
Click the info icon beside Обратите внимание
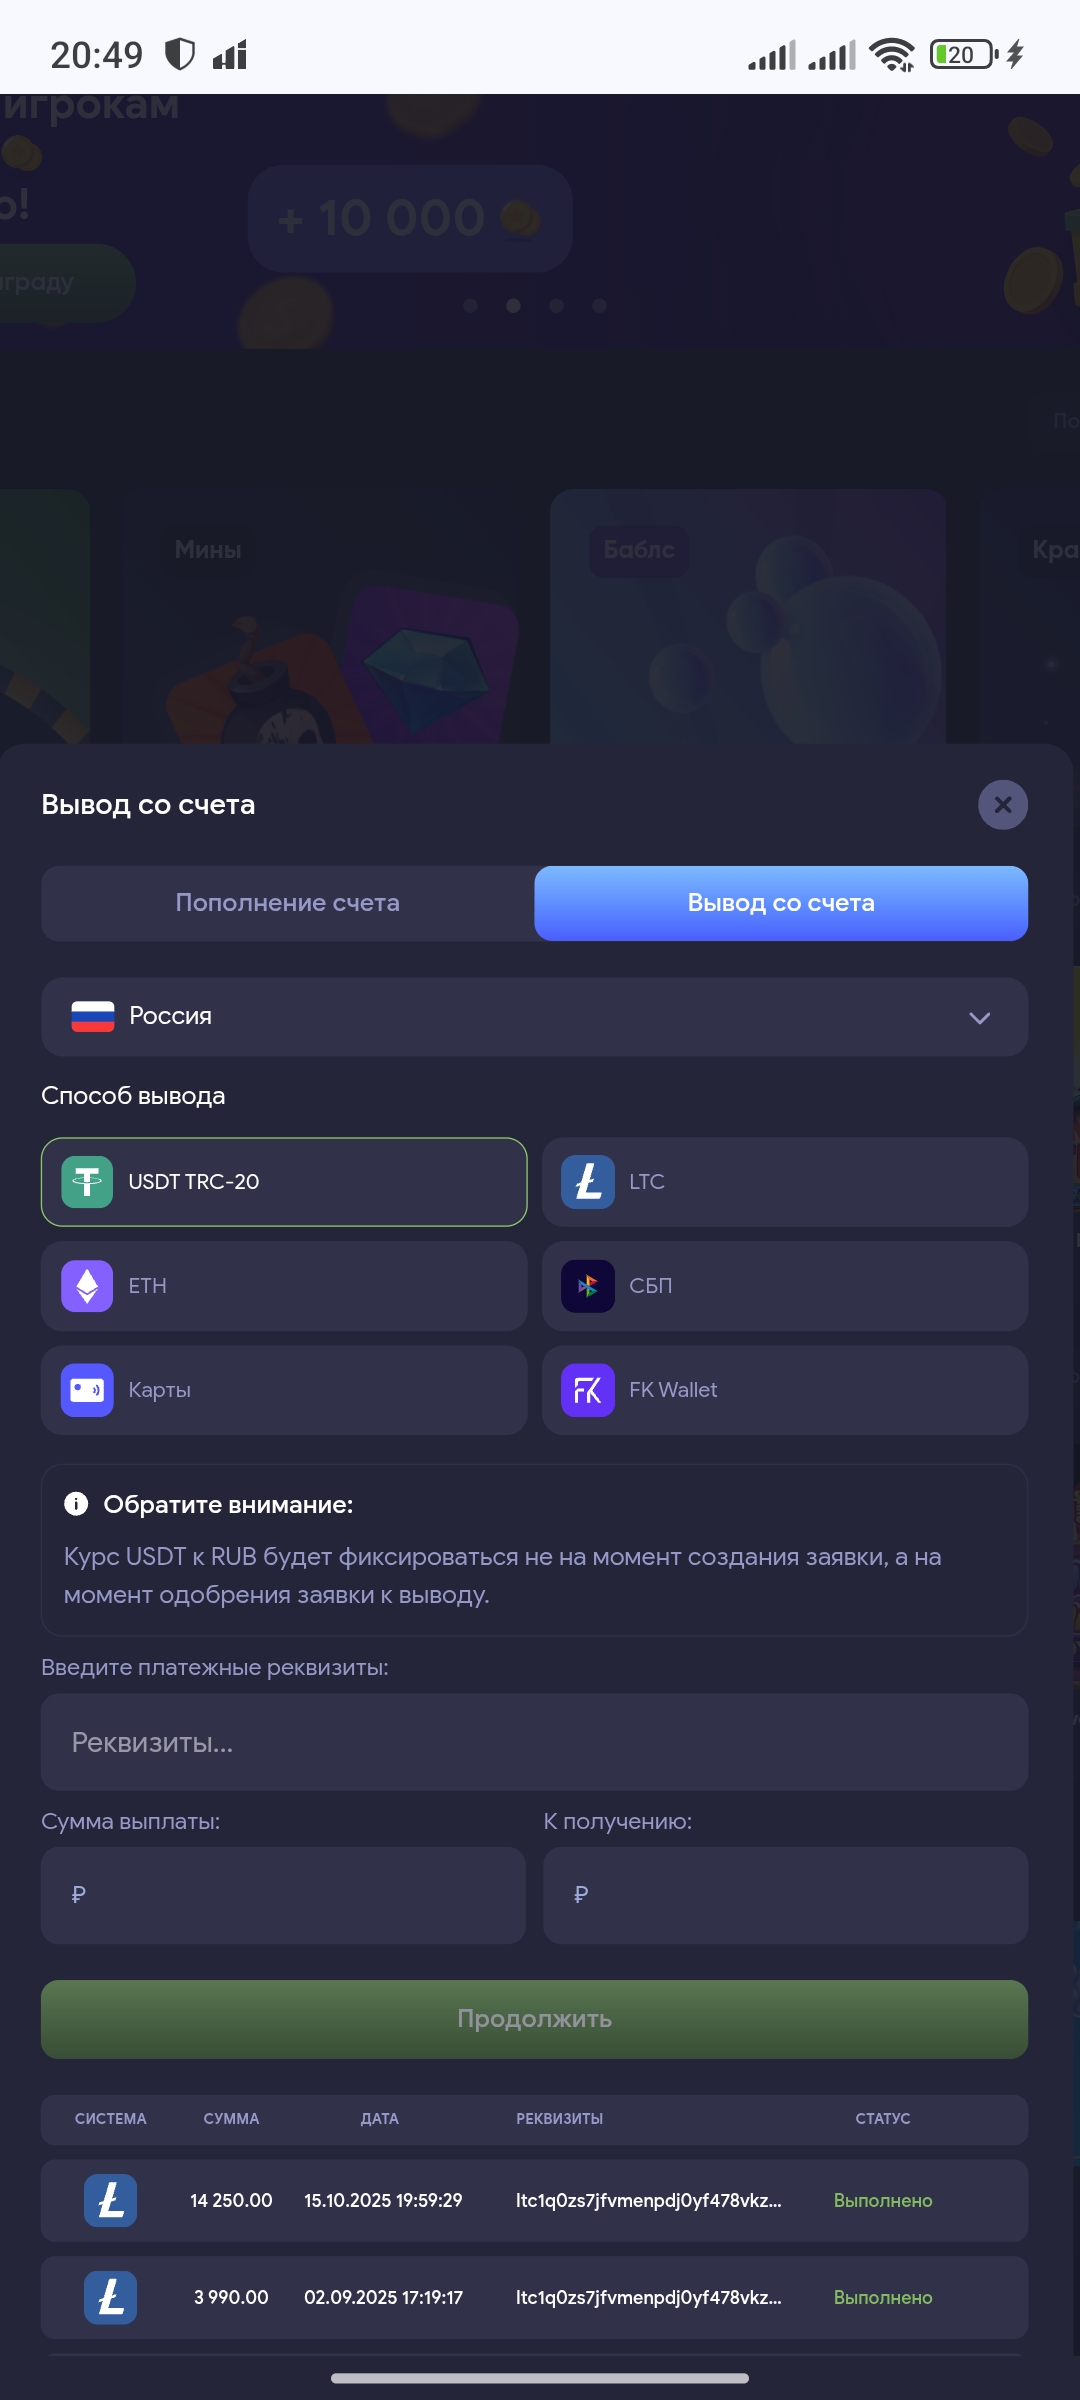(x=76, y=1504)
